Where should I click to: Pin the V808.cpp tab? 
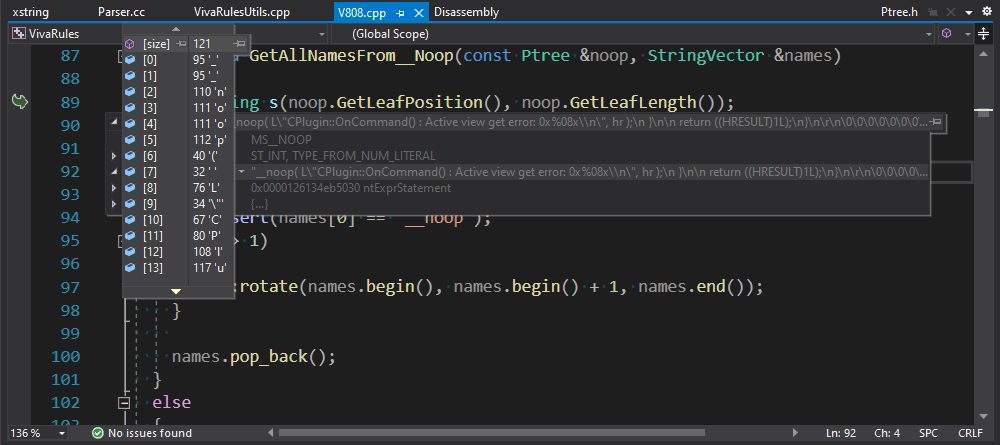[401, 13]
